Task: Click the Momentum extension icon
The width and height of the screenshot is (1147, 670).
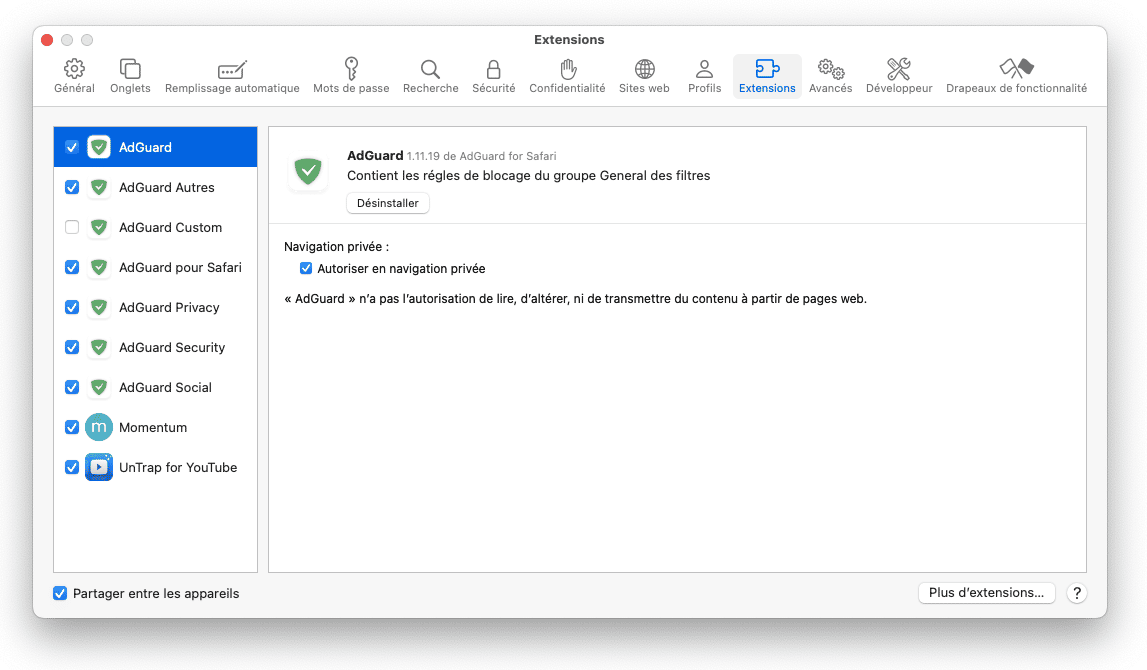Action: click(99, 427)
